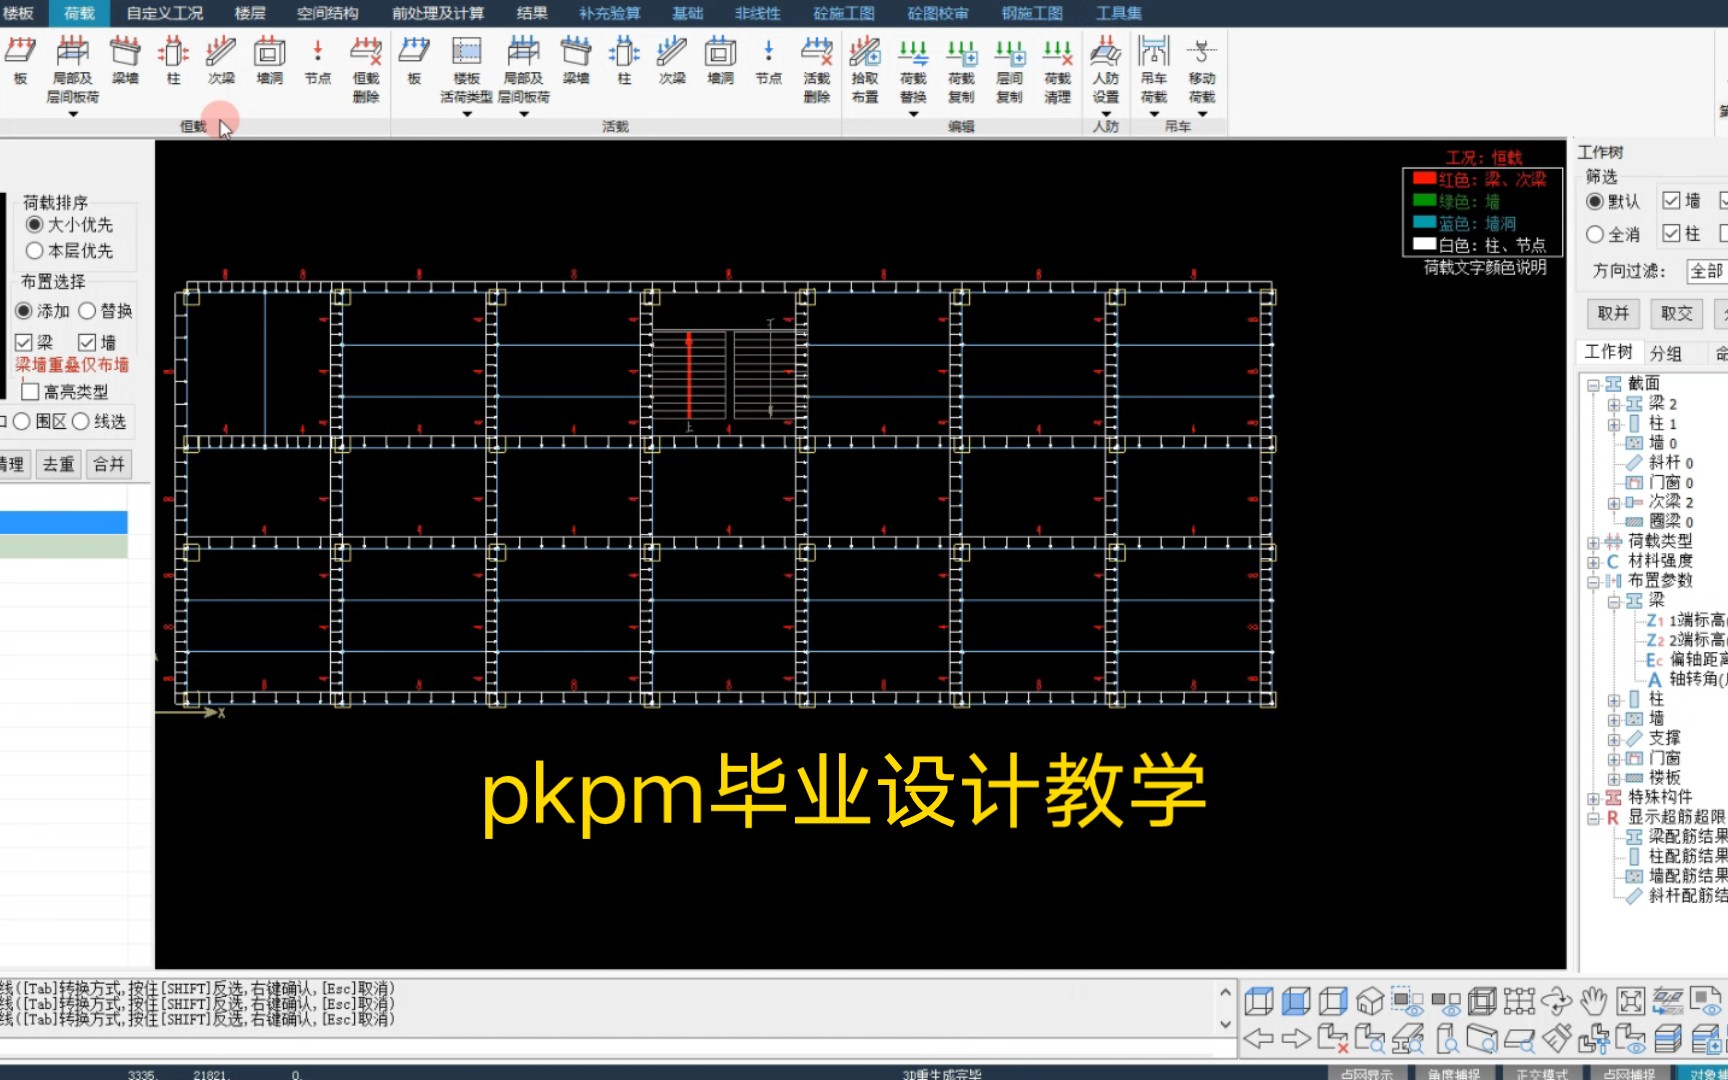Enable the 高亮类型 checkbox

pyautogui.click(x=29, y=390)
